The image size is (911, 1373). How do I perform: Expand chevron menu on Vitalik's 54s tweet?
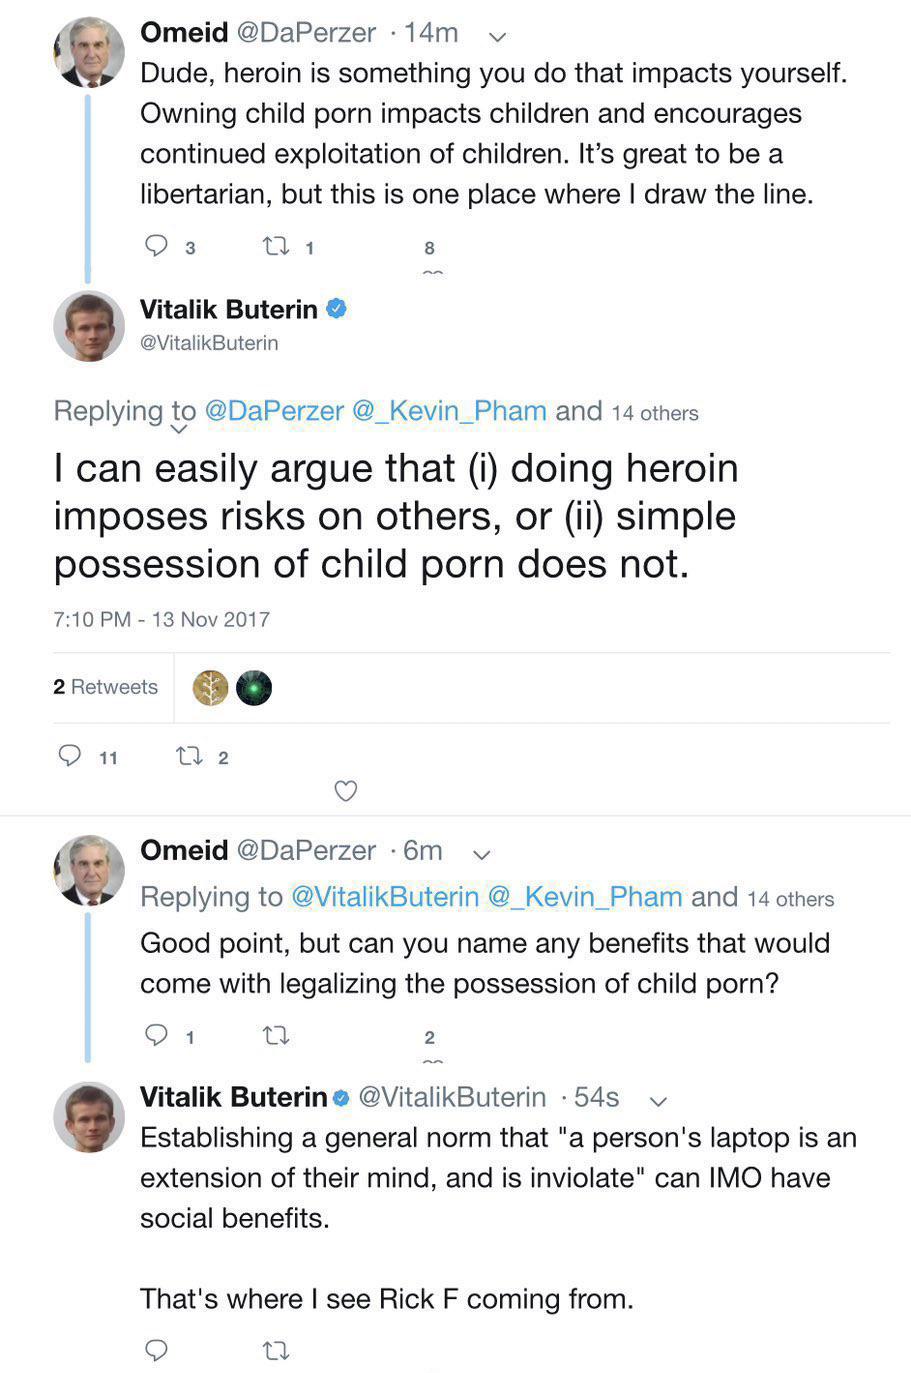pos(657,1101)
